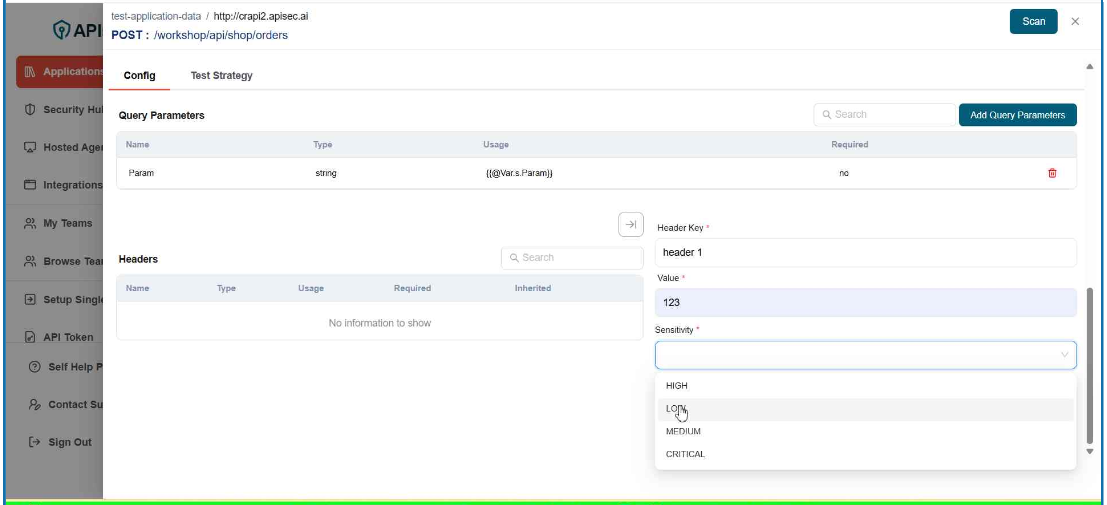Click the My Teams people icon
The image size is (1107, 505).
tap(30, 223)
